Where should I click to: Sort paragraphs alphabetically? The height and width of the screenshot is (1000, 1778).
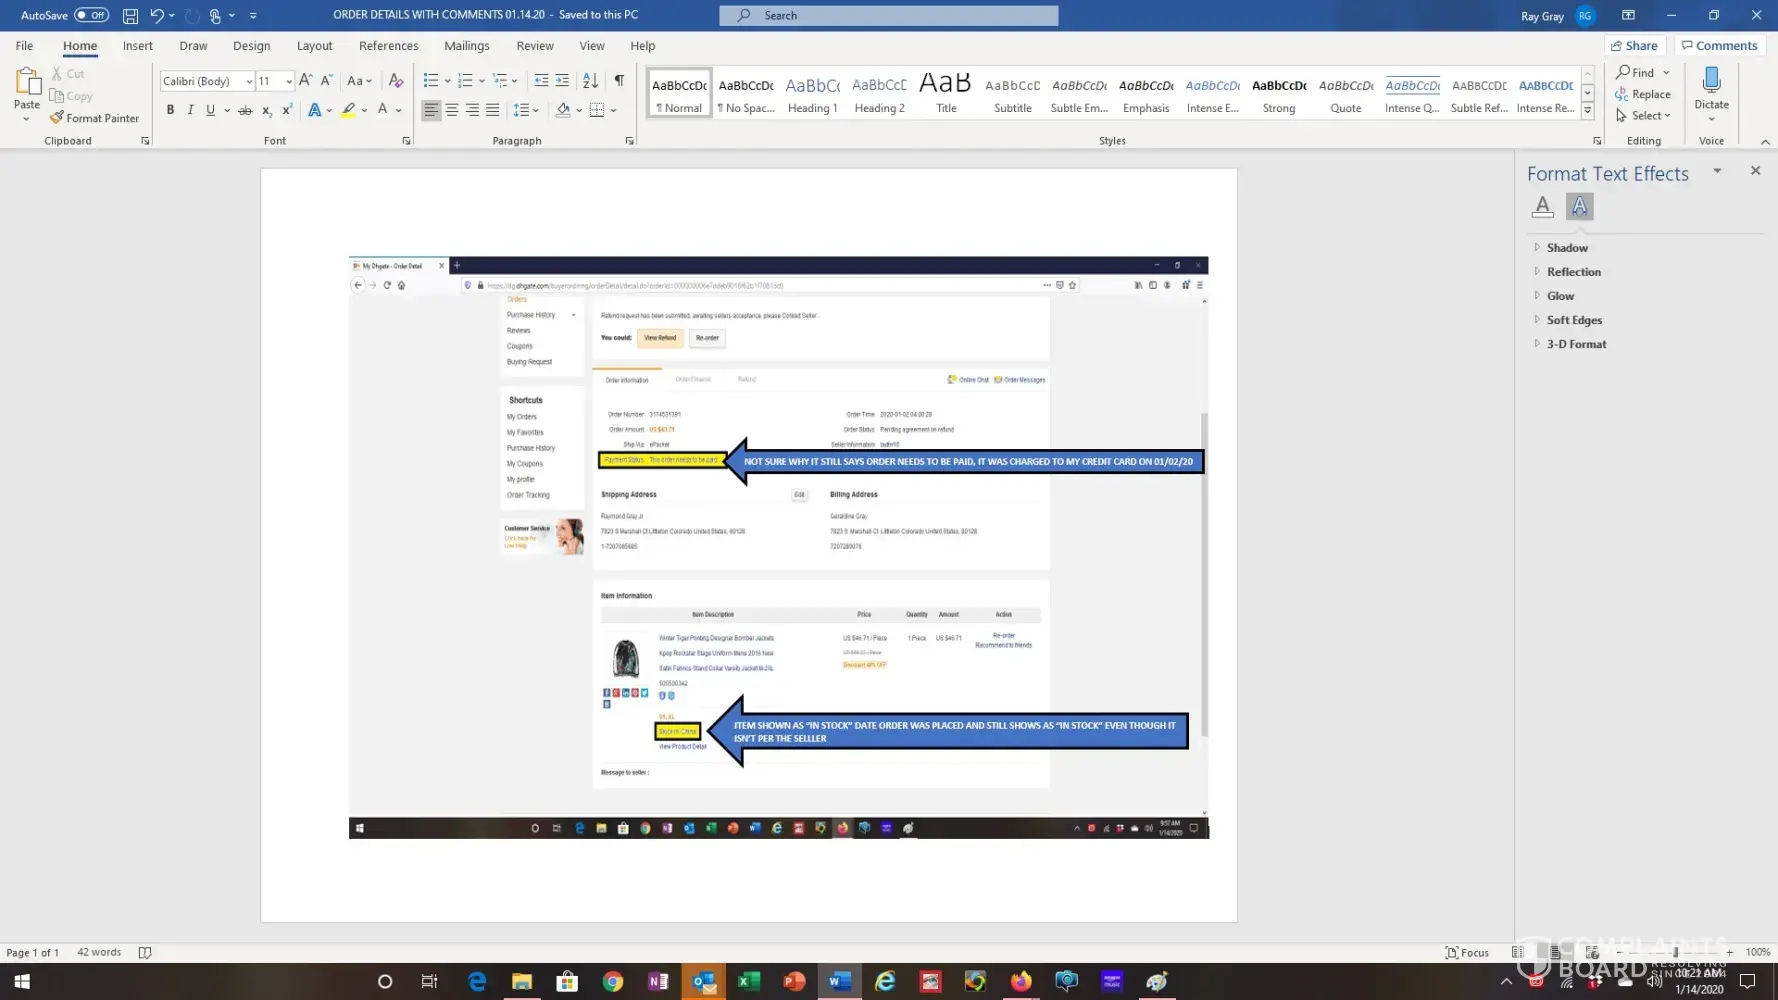pyautogui.click(x=590, y=80)
